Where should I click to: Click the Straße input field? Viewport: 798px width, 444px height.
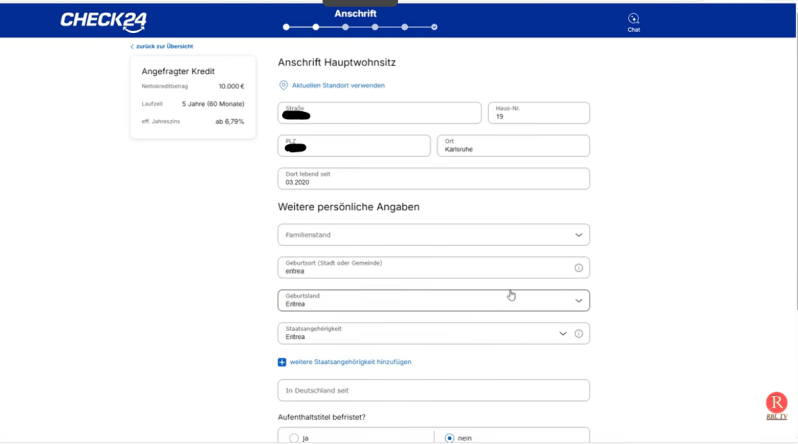[x=380, y=113]
